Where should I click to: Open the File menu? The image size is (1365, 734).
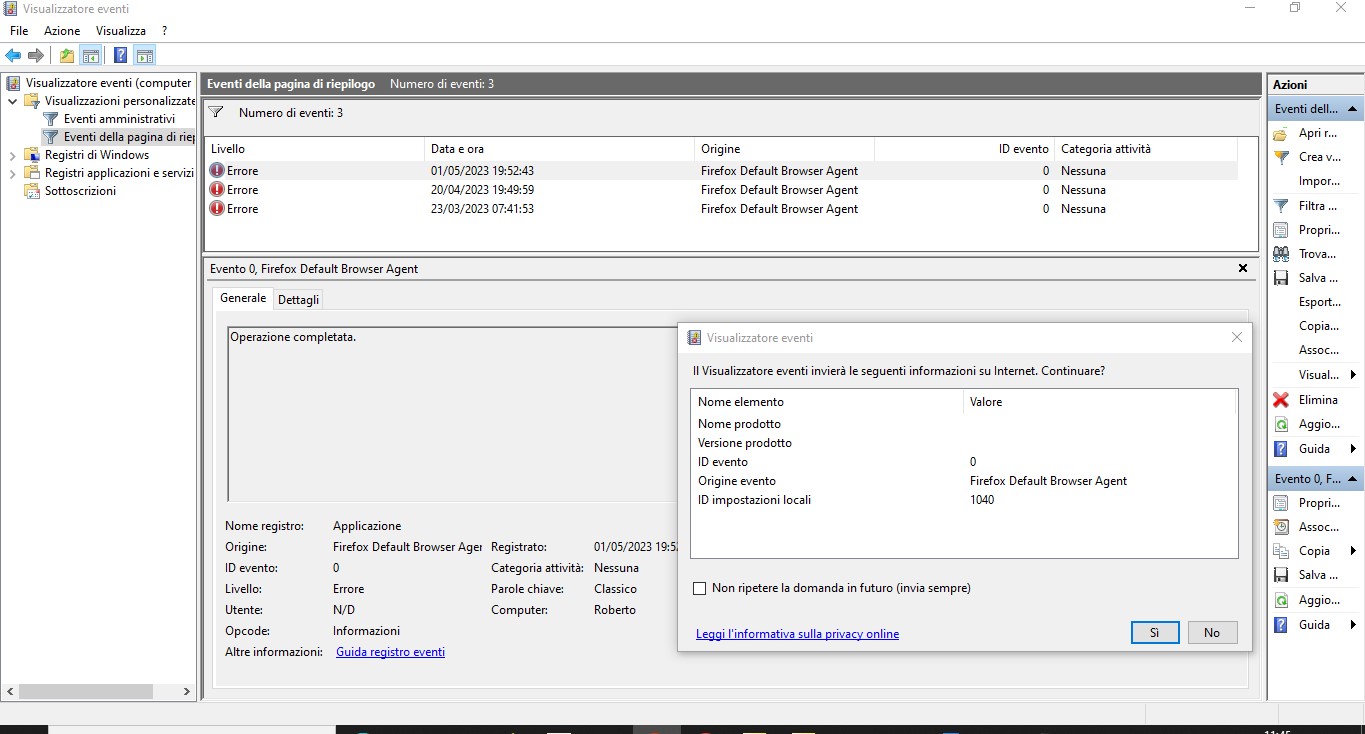click(19, 31)
